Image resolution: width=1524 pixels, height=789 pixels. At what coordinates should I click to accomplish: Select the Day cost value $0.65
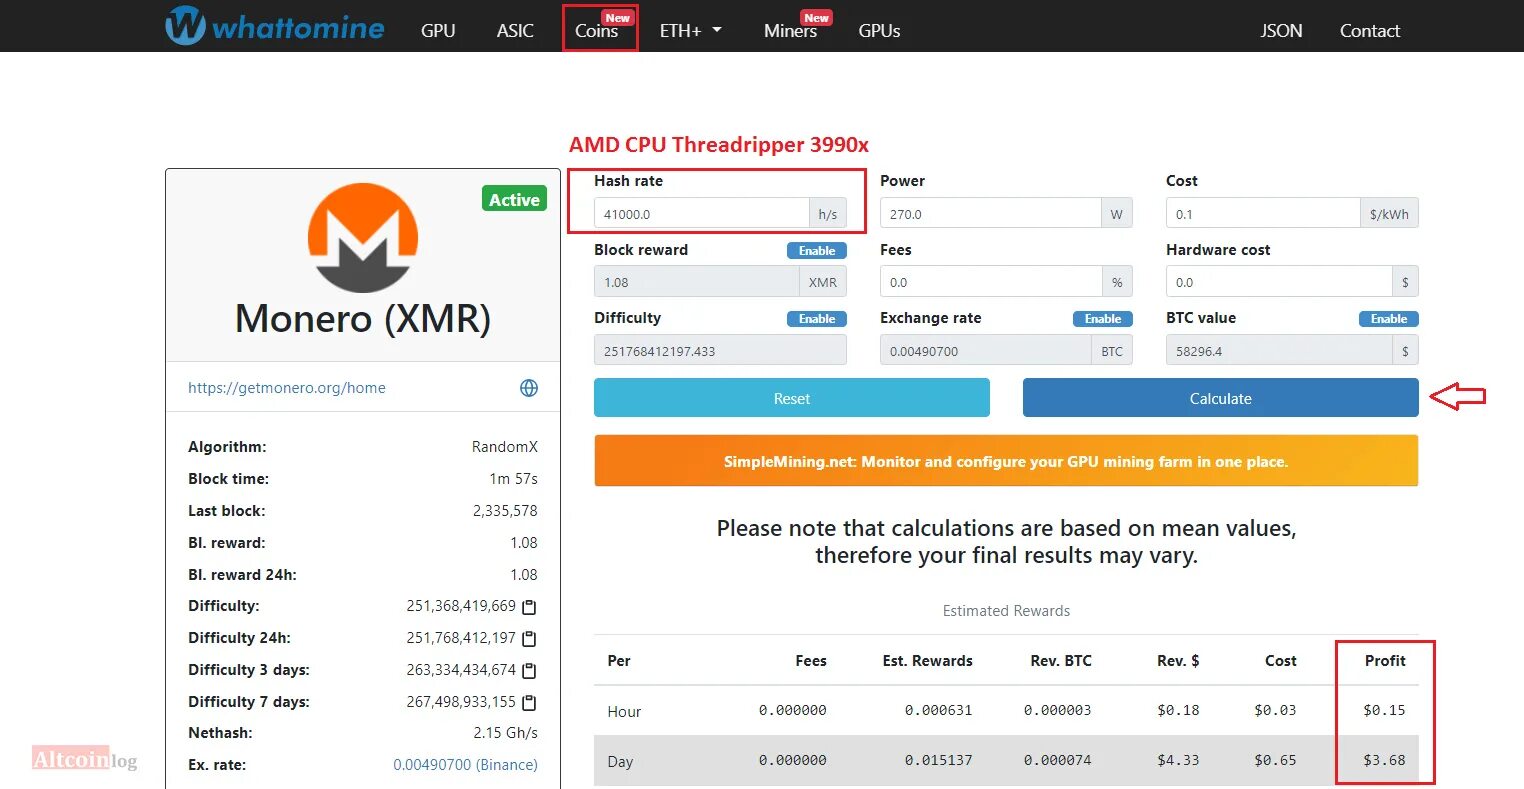(1275, 760)
